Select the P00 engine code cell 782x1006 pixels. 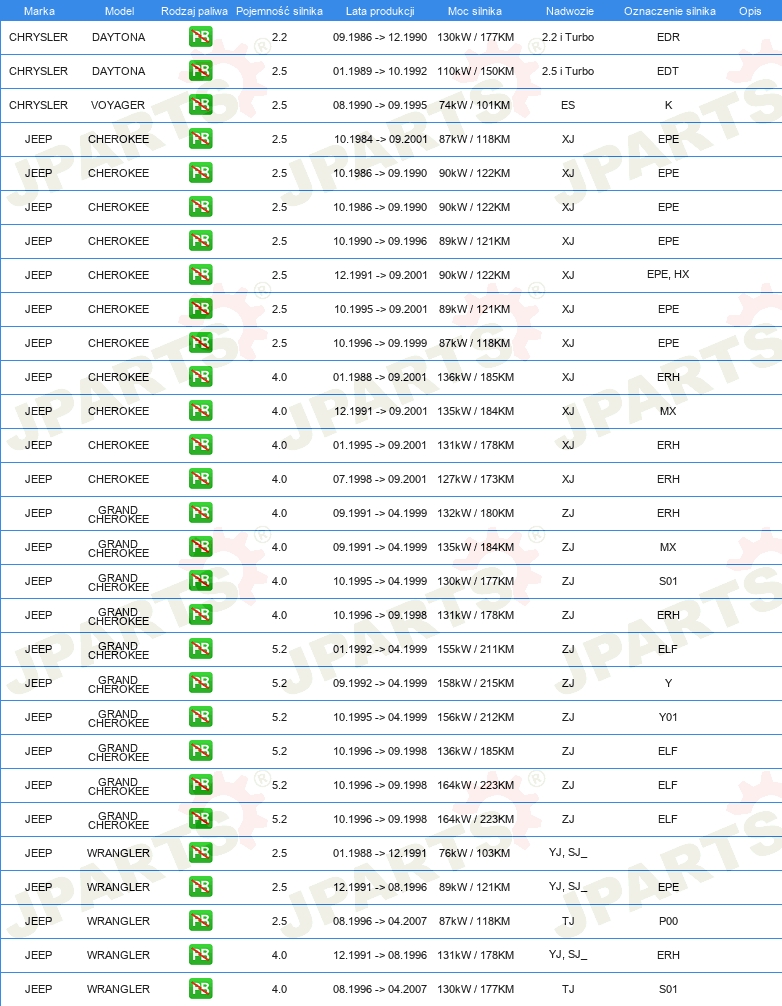[x=668, y=921]
